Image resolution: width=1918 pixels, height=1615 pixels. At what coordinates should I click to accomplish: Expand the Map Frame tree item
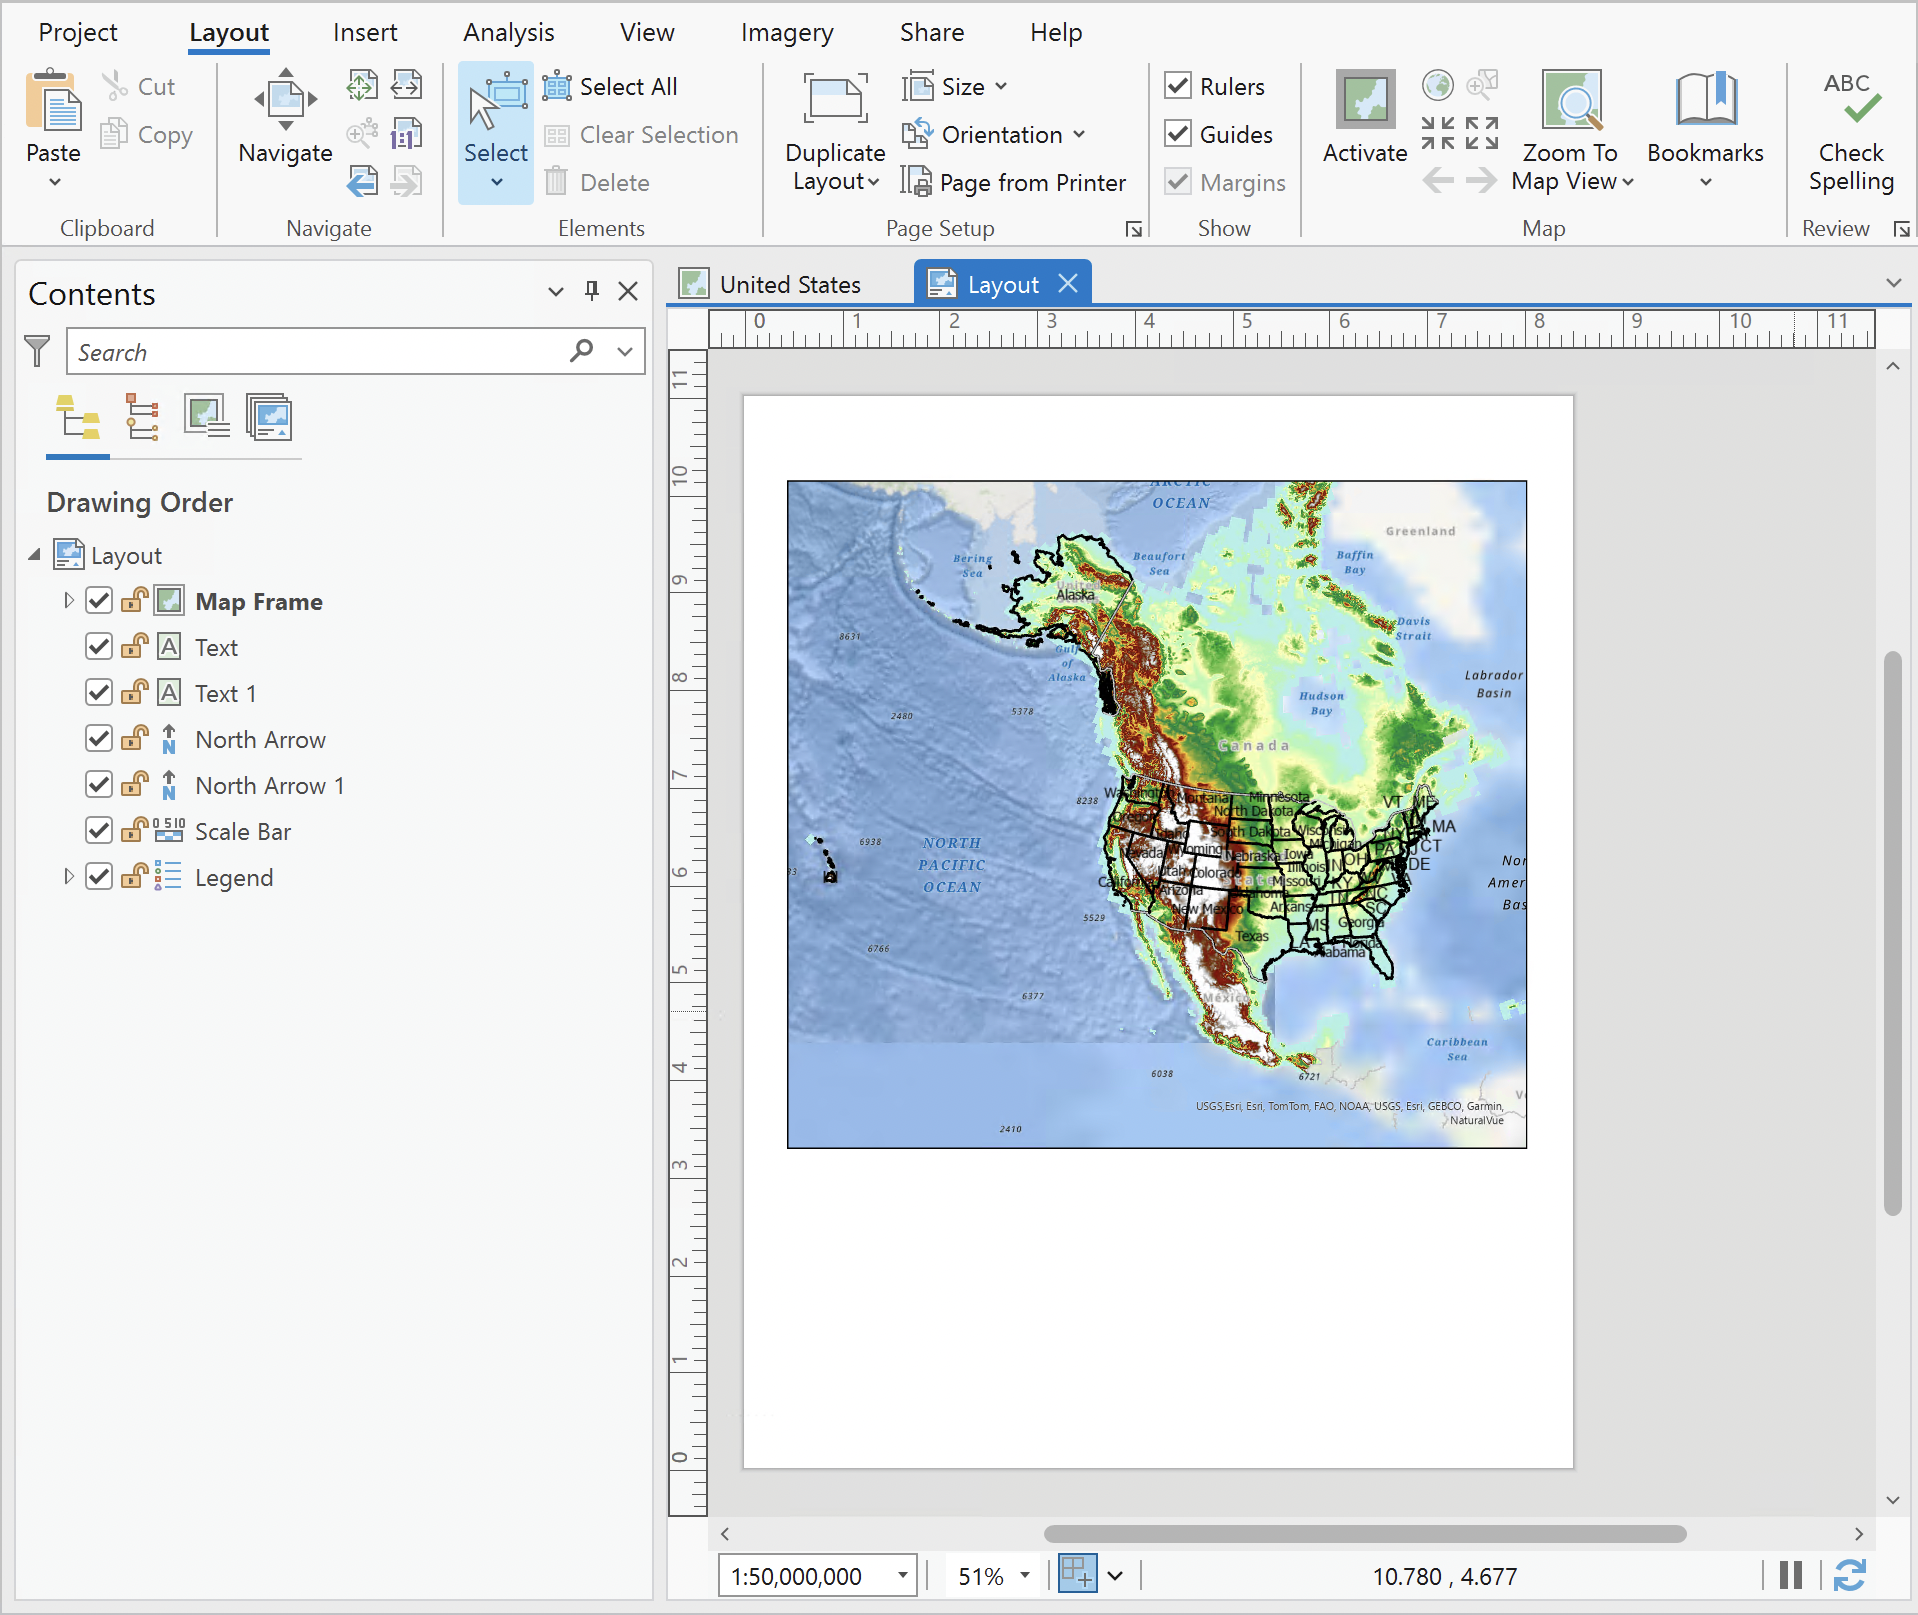click(68, 601)
